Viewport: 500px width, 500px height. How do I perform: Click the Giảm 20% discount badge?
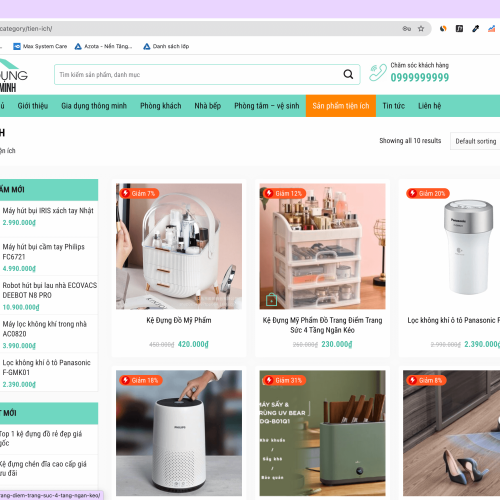(x=428, y=193)
